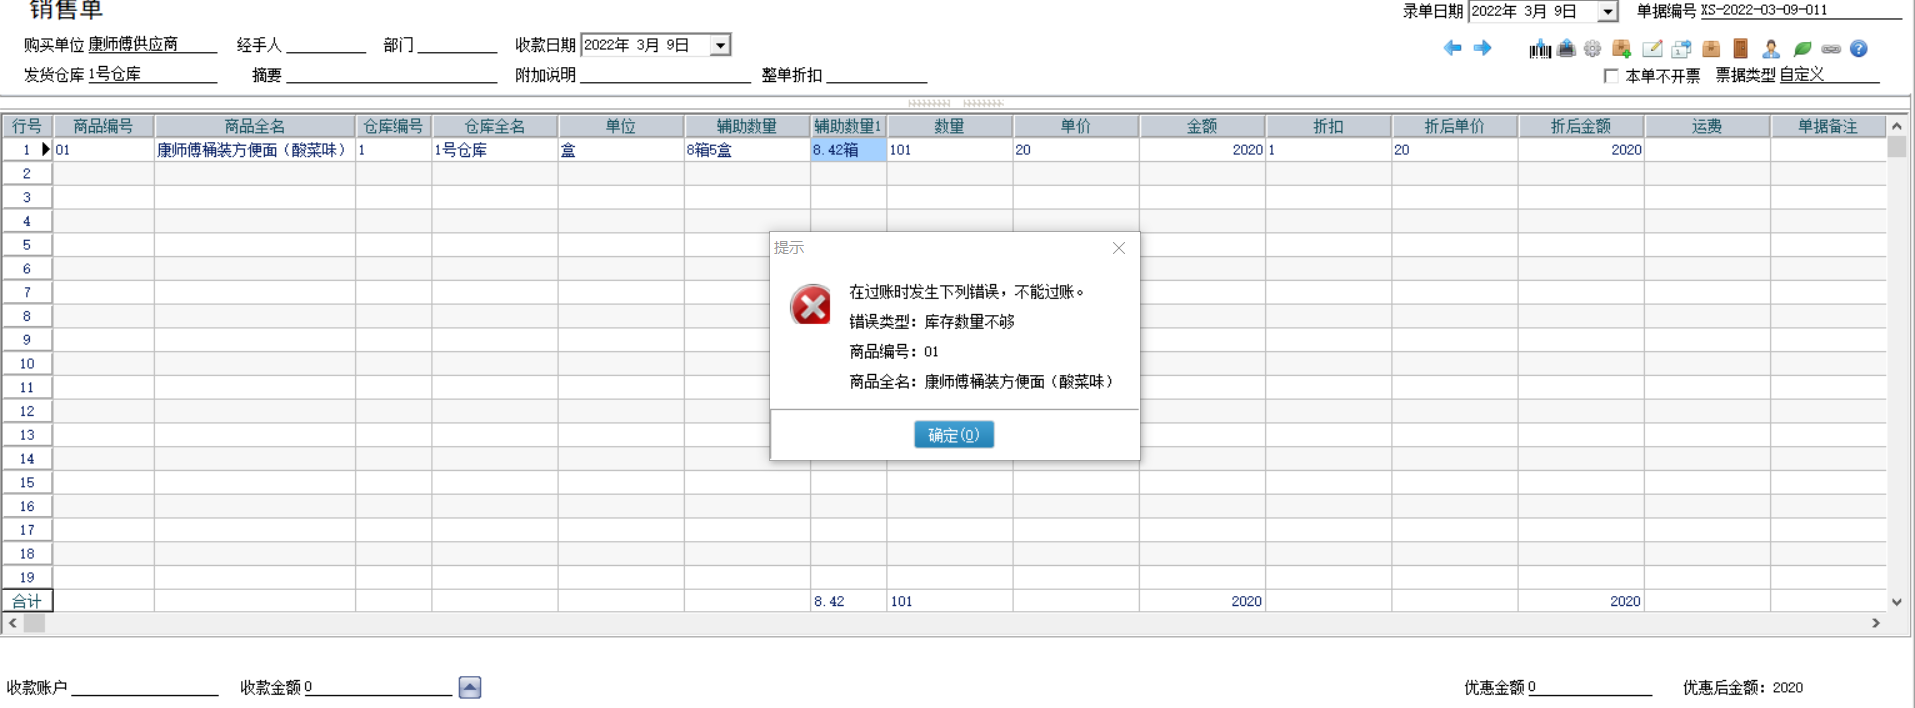Click the 整单折扣 input field
The image size is (1915, 708).
(877, 75)
